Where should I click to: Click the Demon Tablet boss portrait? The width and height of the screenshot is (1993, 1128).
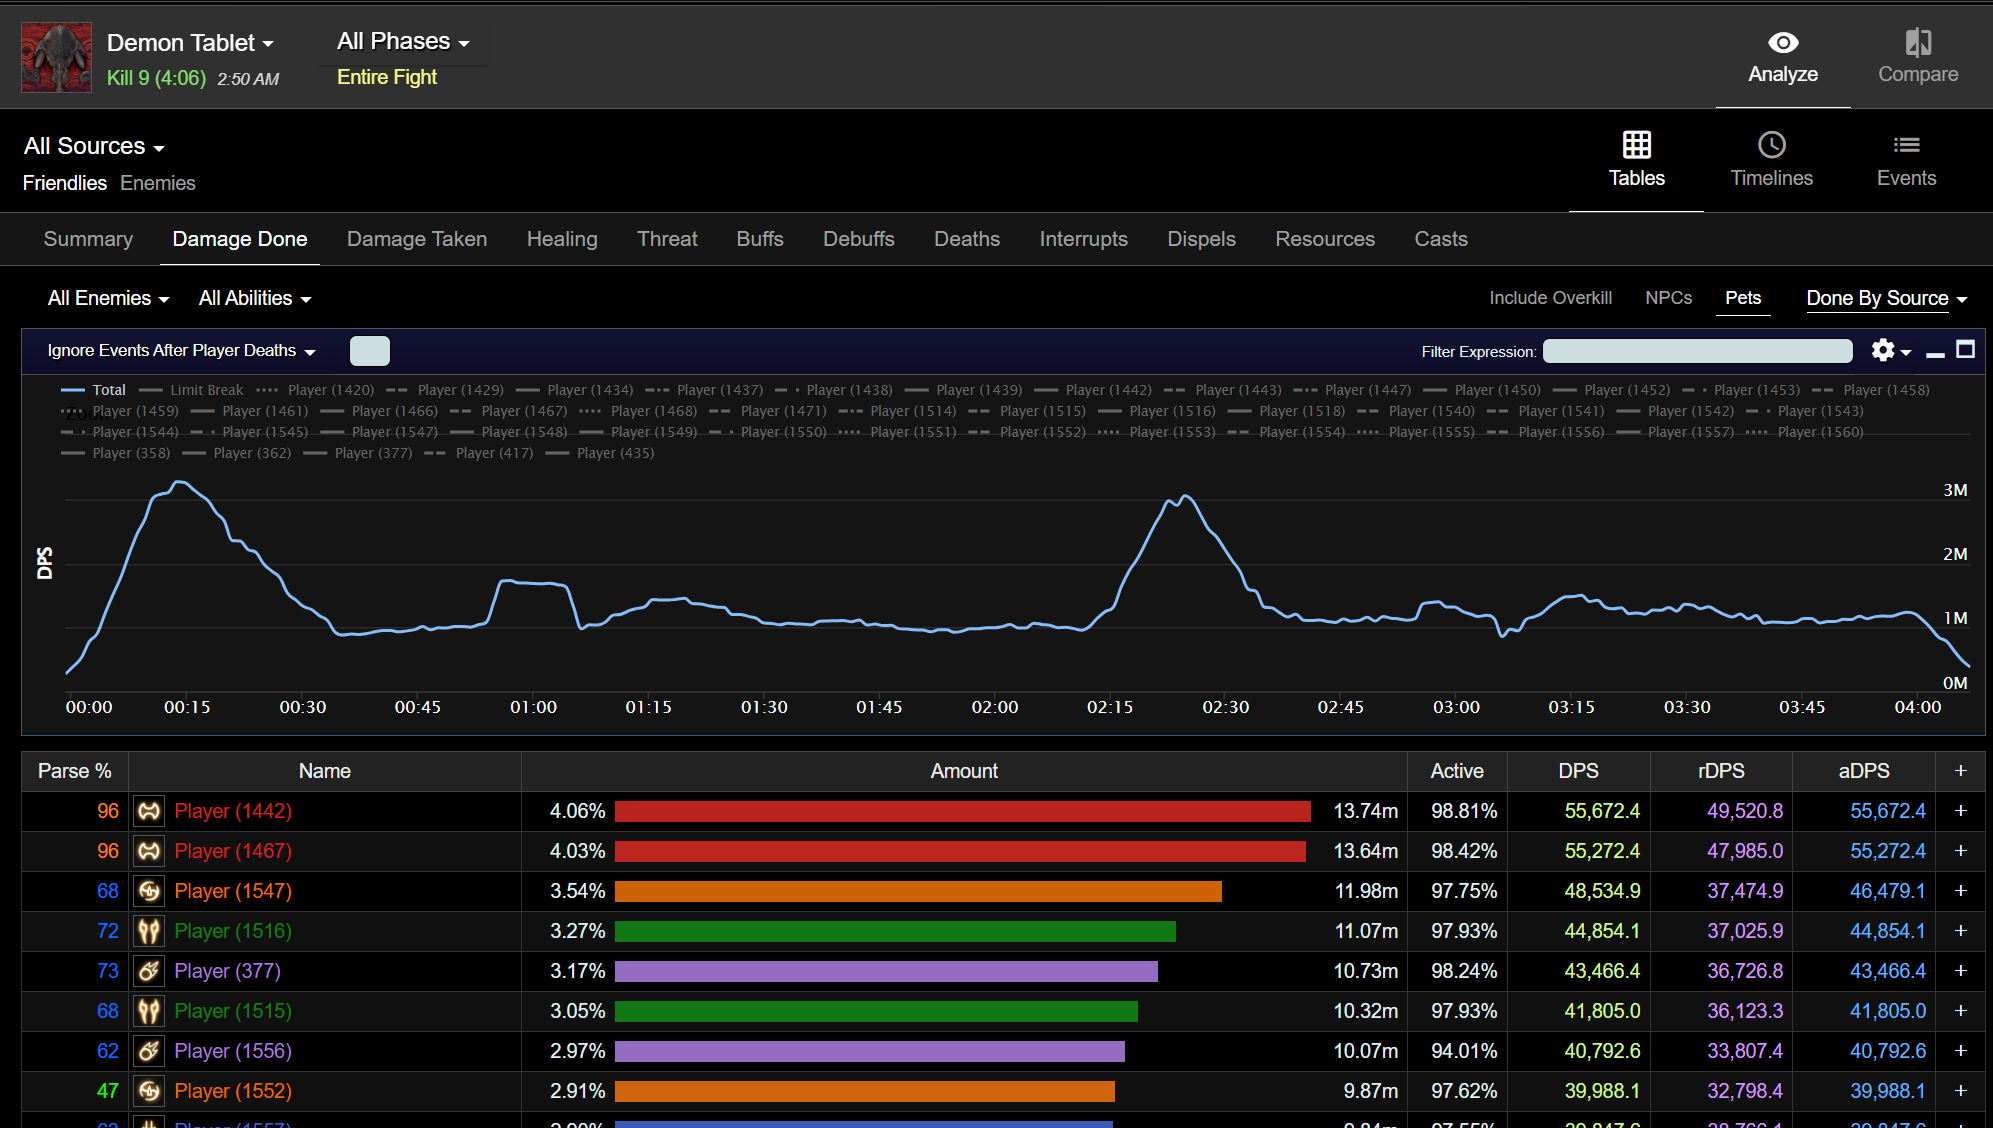[57, 57]
